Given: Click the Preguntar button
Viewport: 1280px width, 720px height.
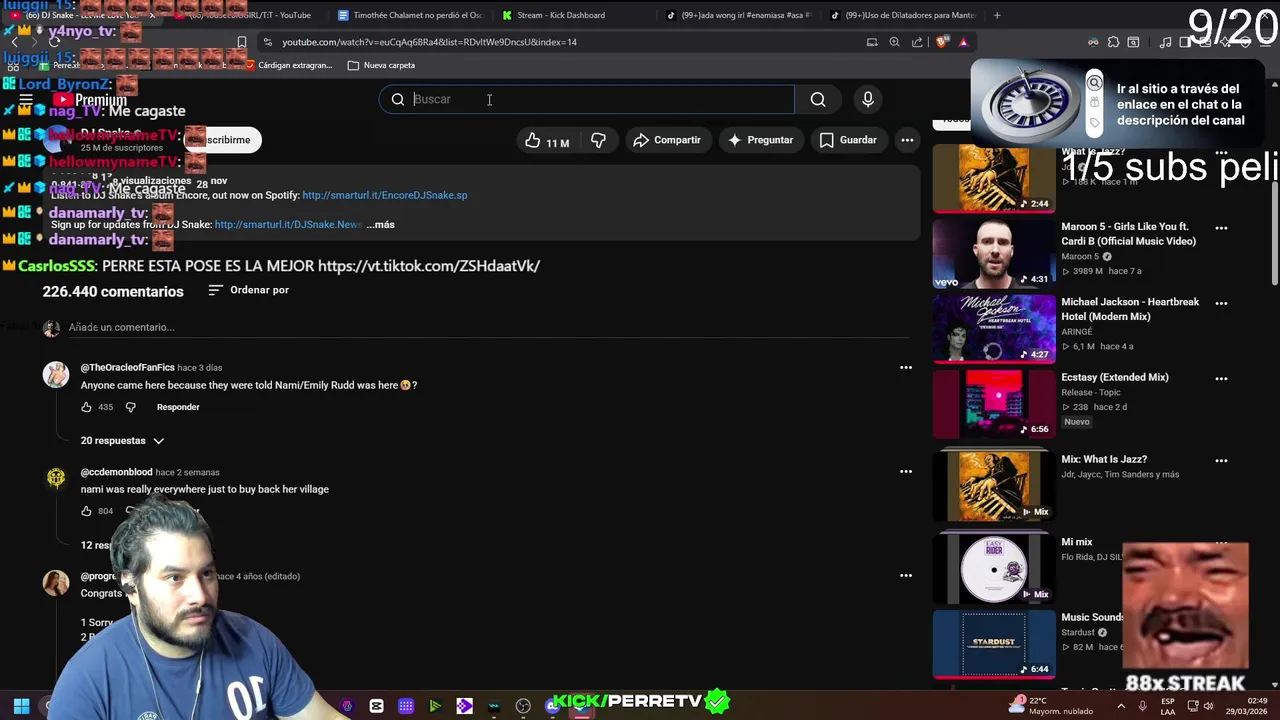Looking at the screenshot, I should pos(760,140).
